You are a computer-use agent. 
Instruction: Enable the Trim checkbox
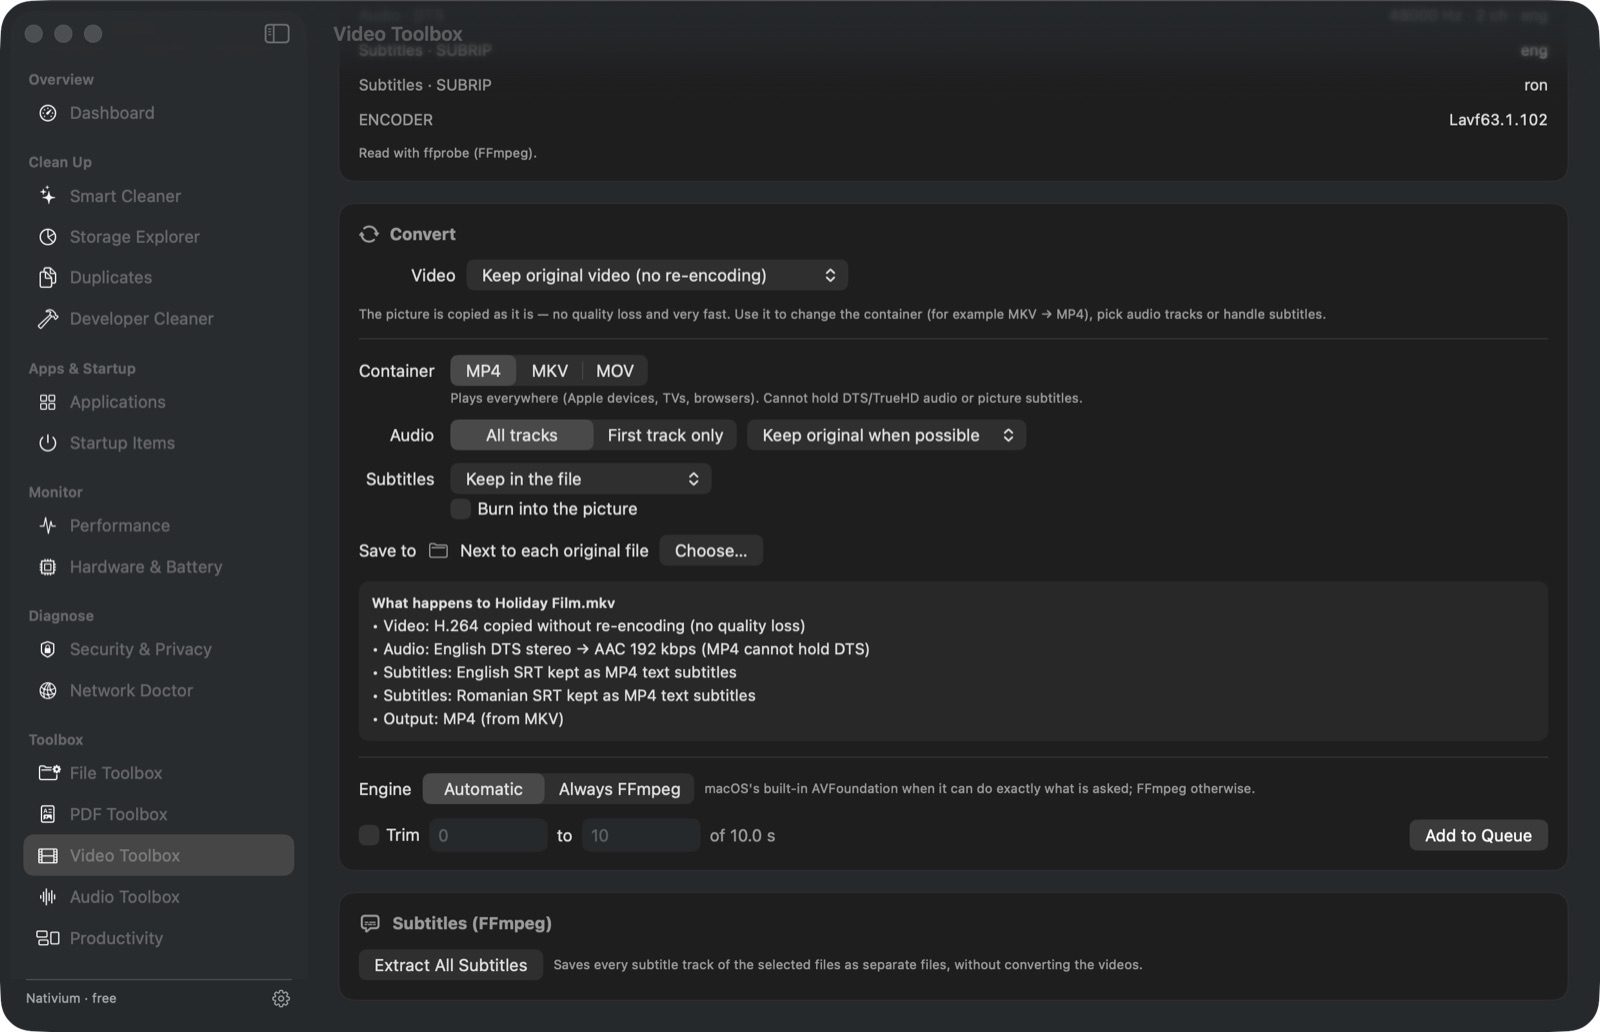369,835
